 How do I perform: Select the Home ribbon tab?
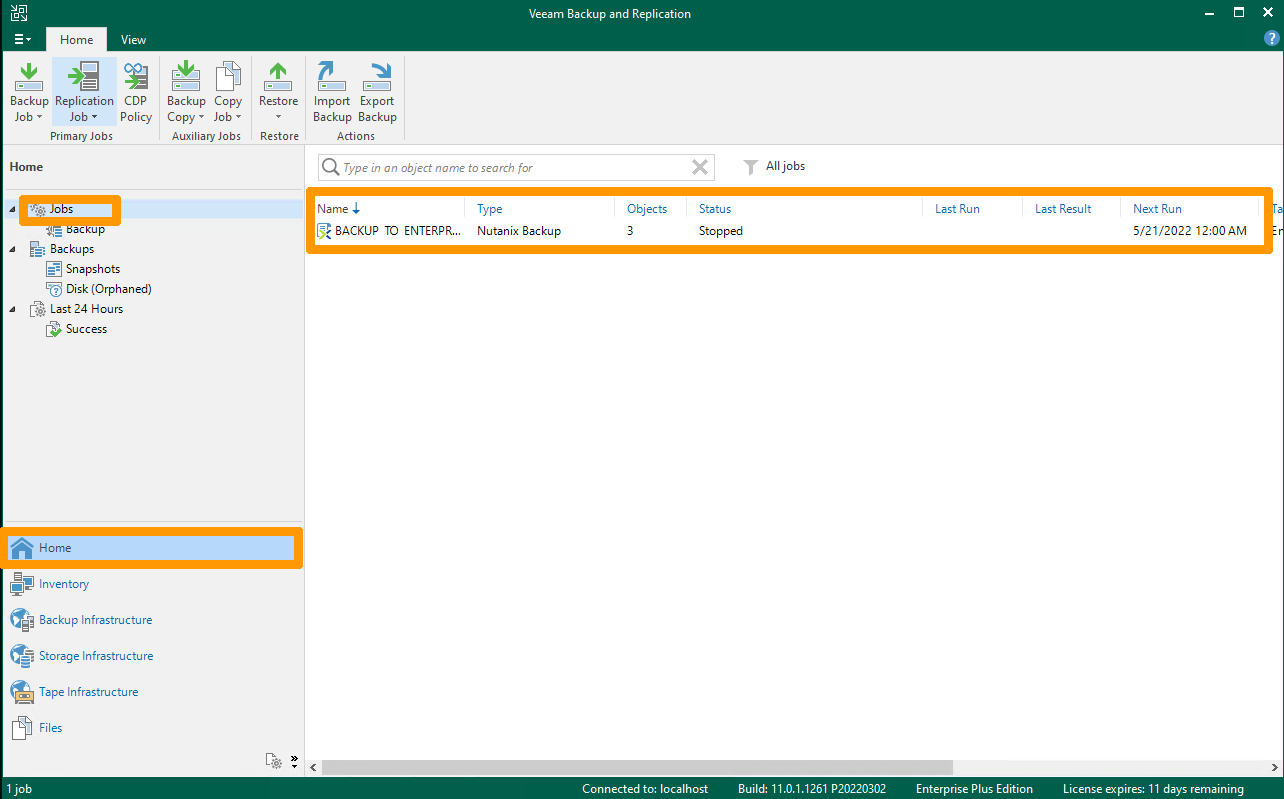click(x=76, y=39)
